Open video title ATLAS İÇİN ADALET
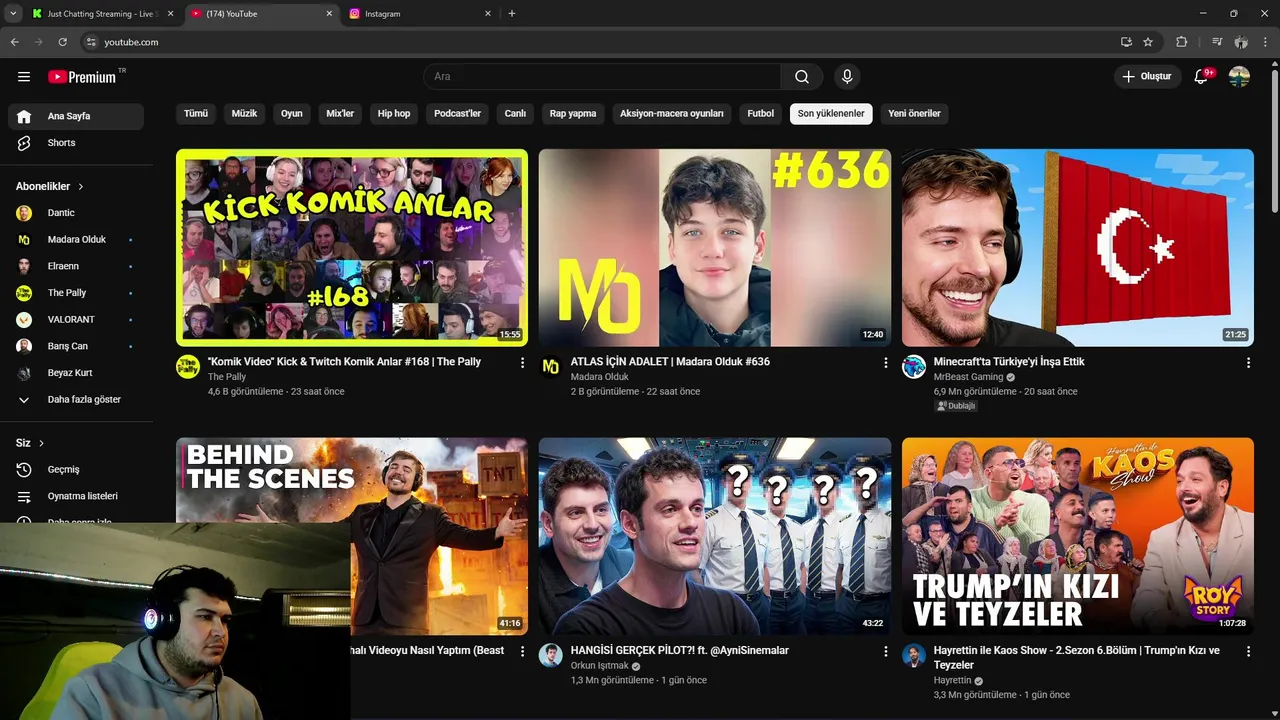 tap(670, 362)
